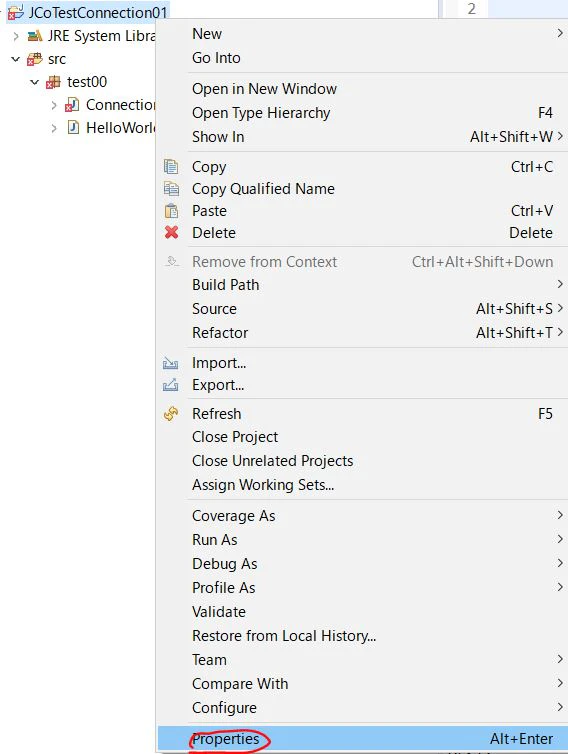Open the Show In submenu
Viewport: 568px width, 754px height.
pos(362,137)
